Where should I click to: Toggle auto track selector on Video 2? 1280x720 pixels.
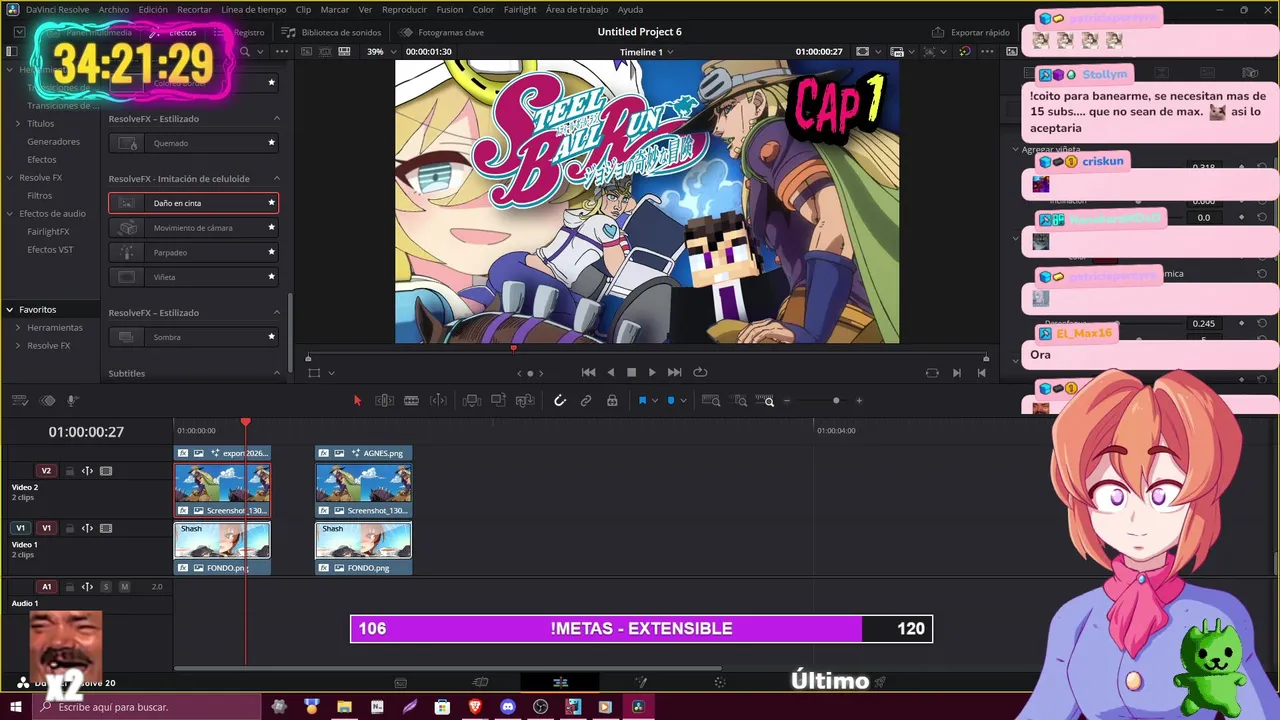[87, 471]
